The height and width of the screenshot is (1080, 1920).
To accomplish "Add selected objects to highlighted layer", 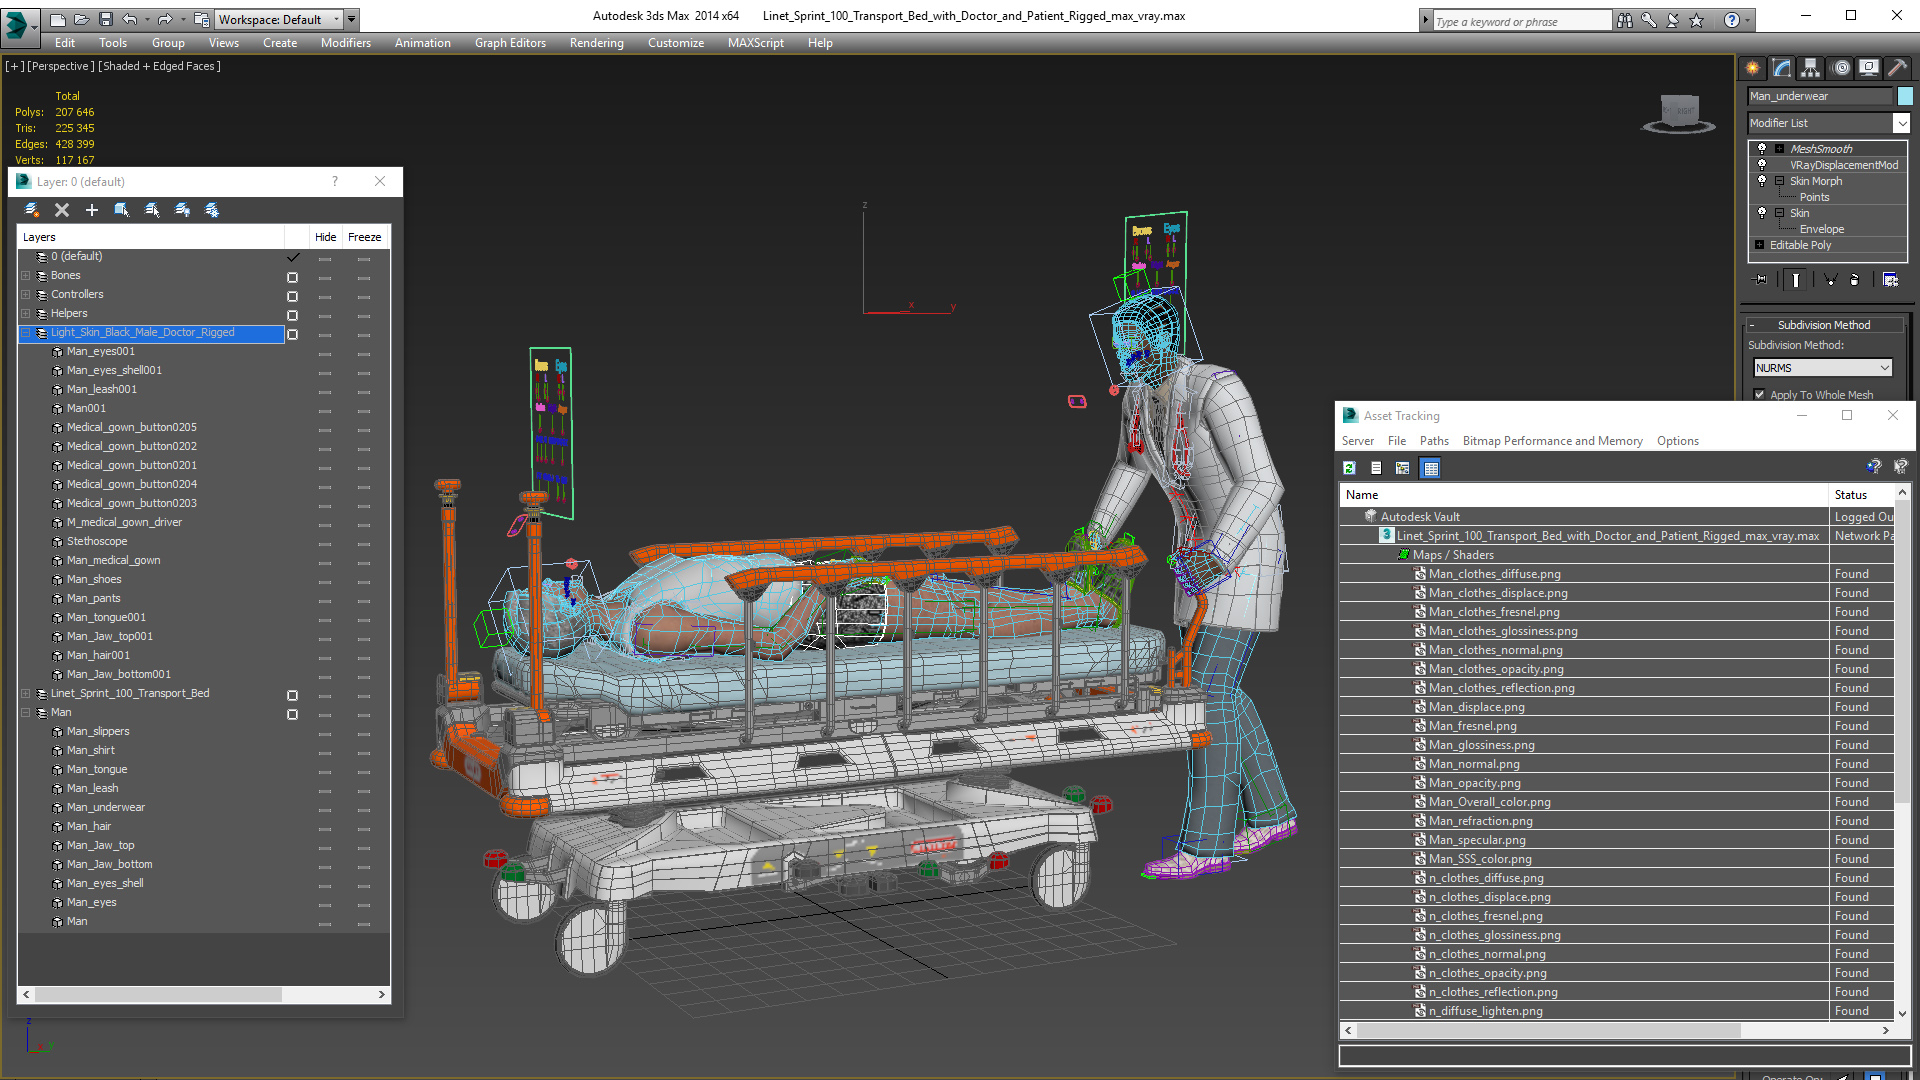I will (92, 210).
